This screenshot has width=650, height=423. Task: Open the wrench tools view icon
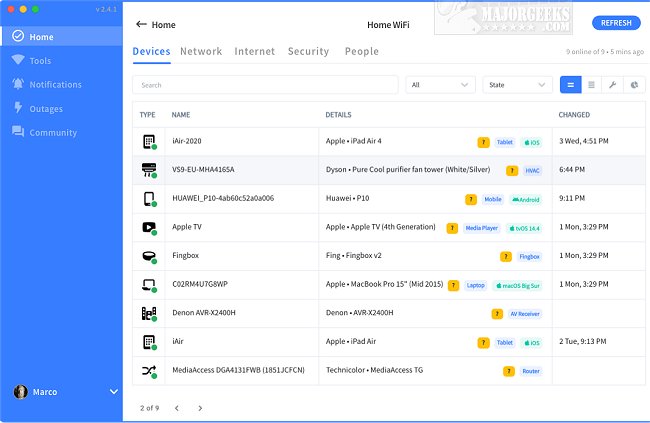pyautogui.click(x=612, y=85)
